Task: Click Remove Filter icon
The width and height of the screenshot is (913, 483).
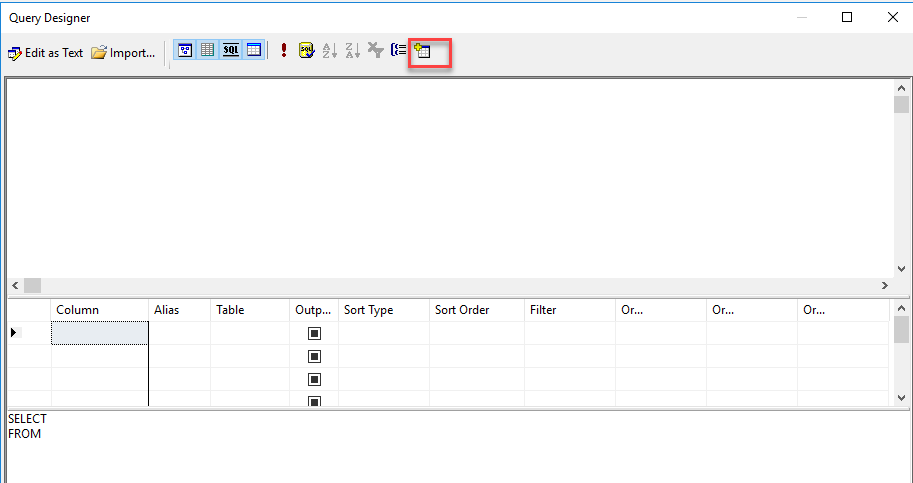Action: click(376, 51)
